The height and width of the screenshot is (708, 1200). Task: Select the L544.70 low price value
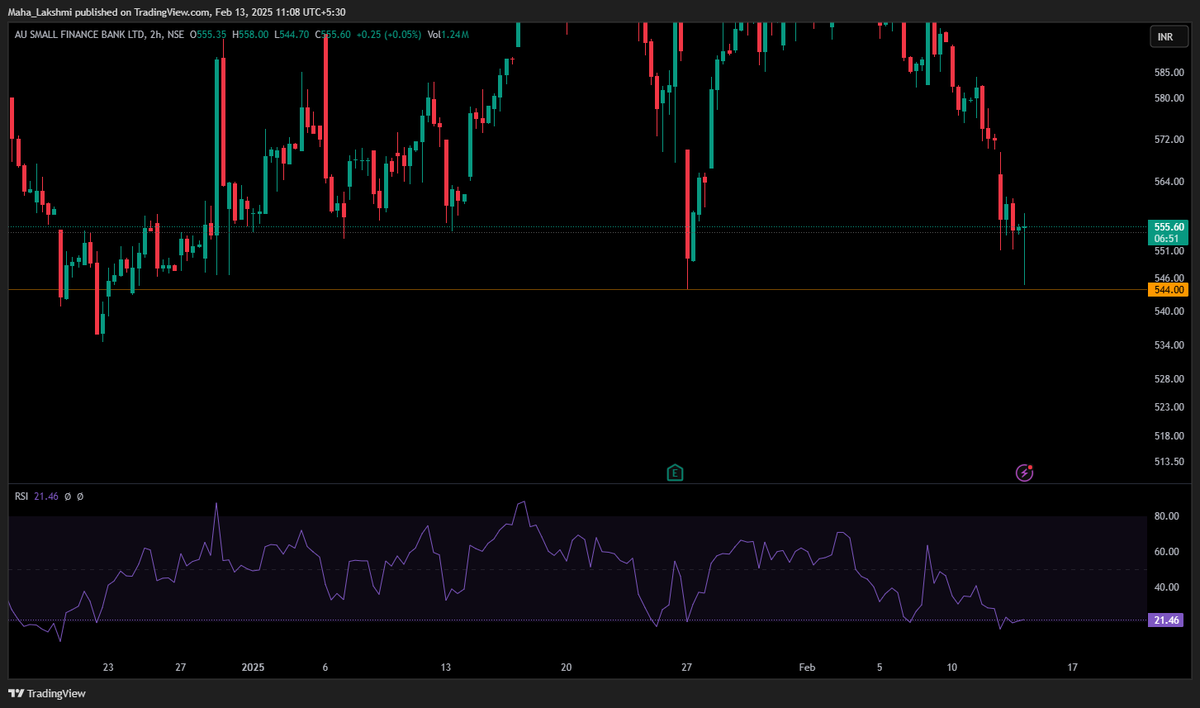pos(290,34)
